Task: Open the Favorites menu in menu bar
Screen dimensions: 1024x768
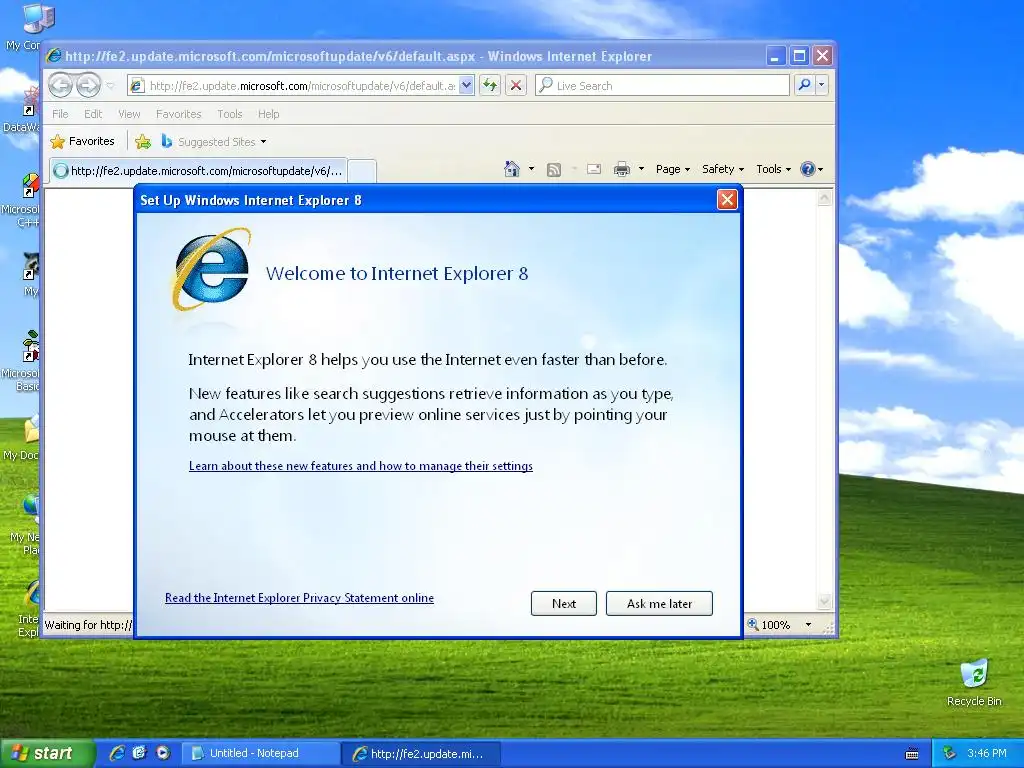Action: (x=178, y=114)
